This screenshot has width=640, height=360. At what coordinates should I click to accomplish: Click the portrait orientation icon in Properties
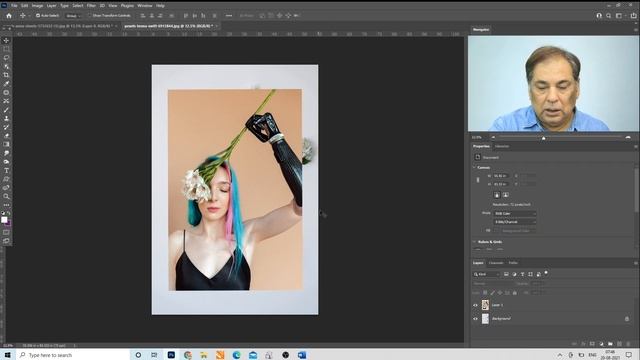click(497, 195)
